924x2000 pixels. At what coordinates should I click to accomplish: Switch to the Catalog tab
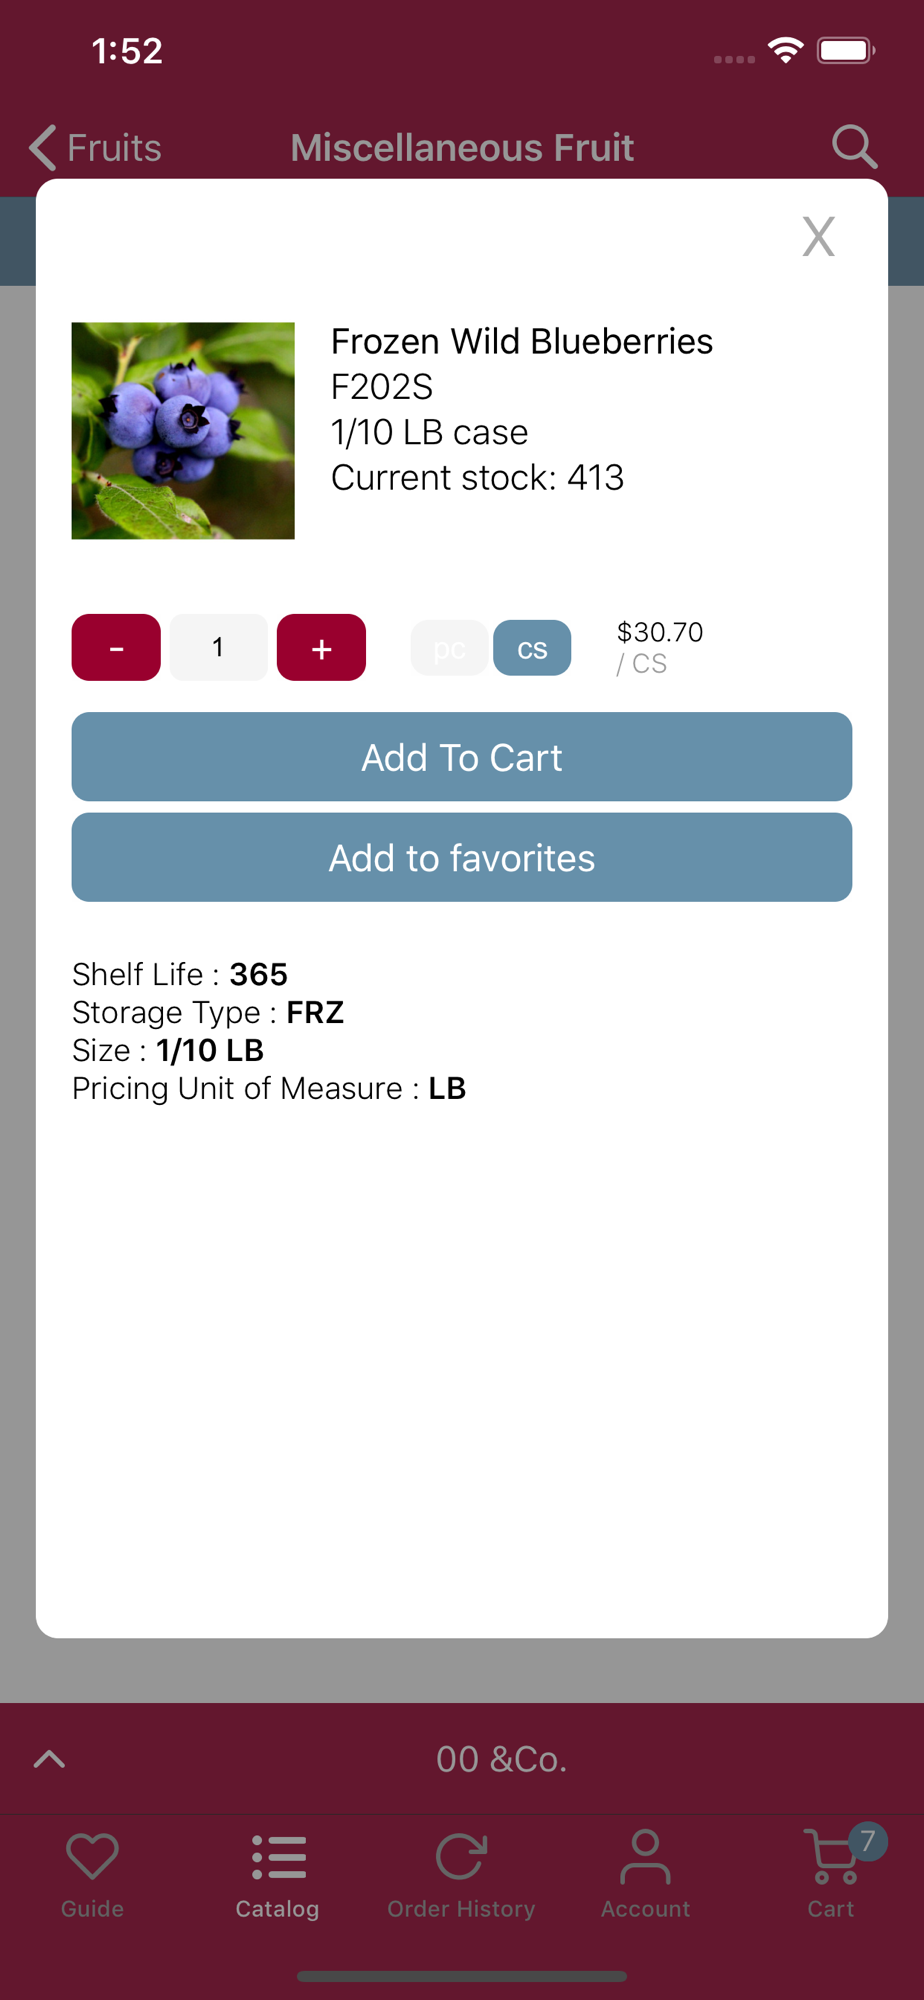[x=277, y=1875]
